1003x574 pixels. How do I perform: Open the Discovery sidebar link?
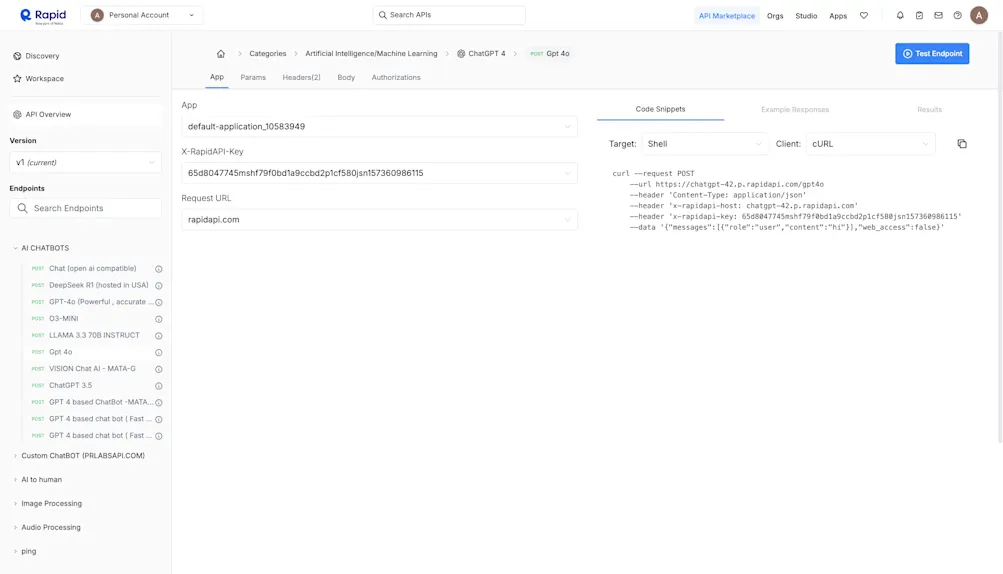tap(36, 56)
